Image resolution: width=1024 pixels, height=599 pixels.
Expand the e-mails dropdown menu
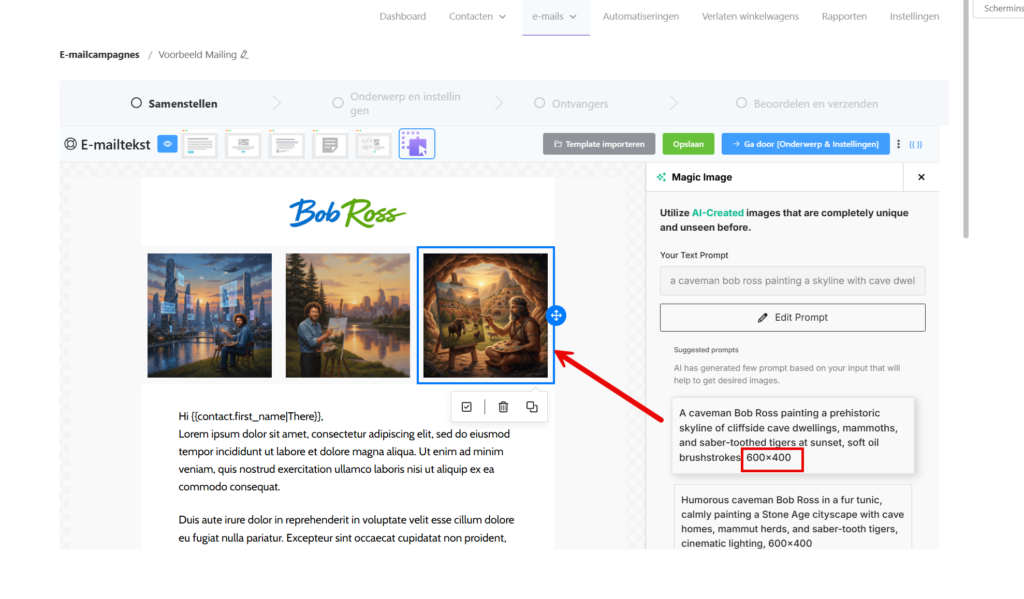point(554,16)
